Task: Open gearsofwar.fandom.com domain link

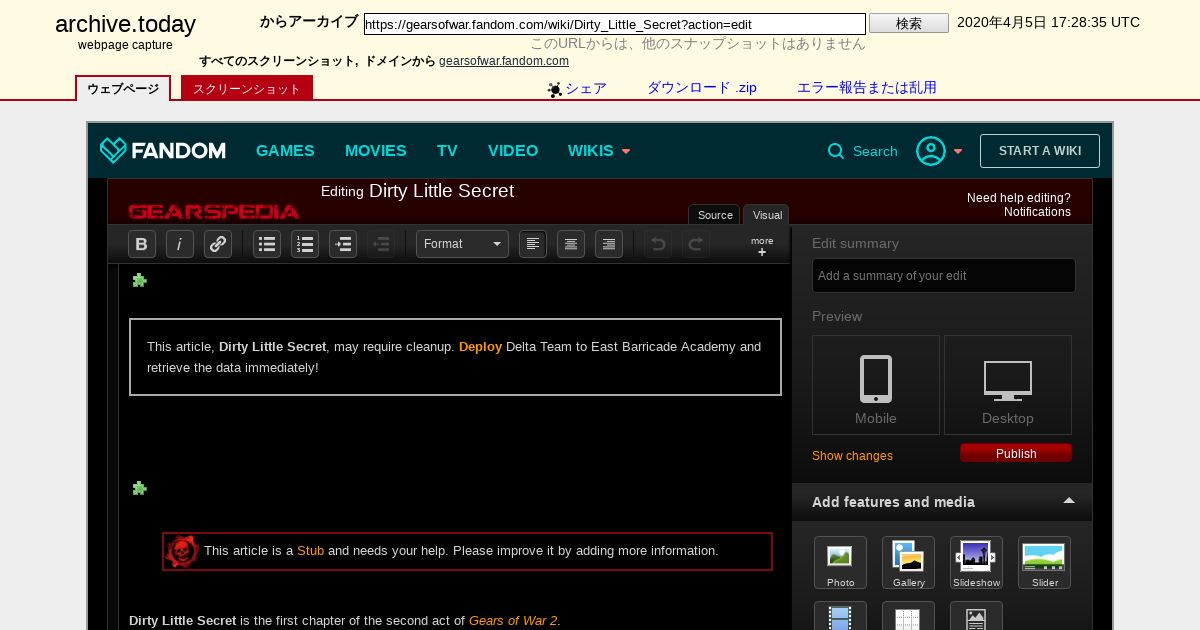Action: pos(504,61)
